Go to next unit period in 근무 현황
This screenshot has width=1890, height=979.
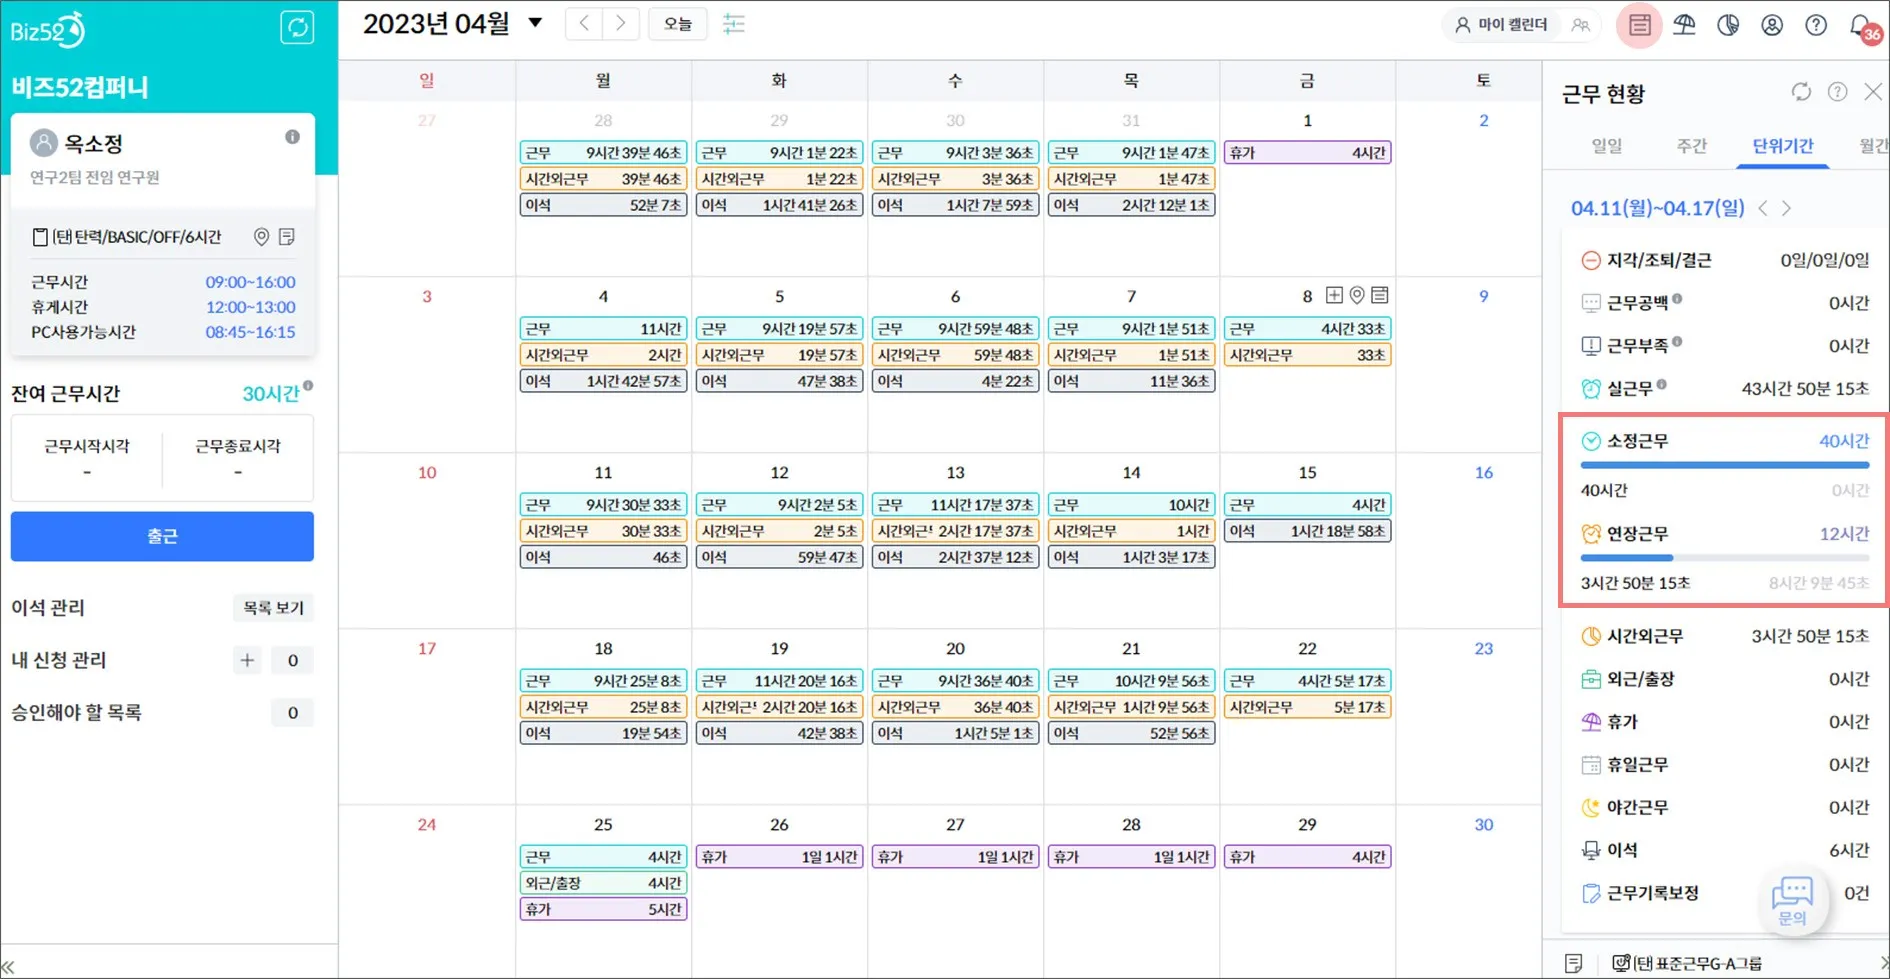click(1786, 208)
